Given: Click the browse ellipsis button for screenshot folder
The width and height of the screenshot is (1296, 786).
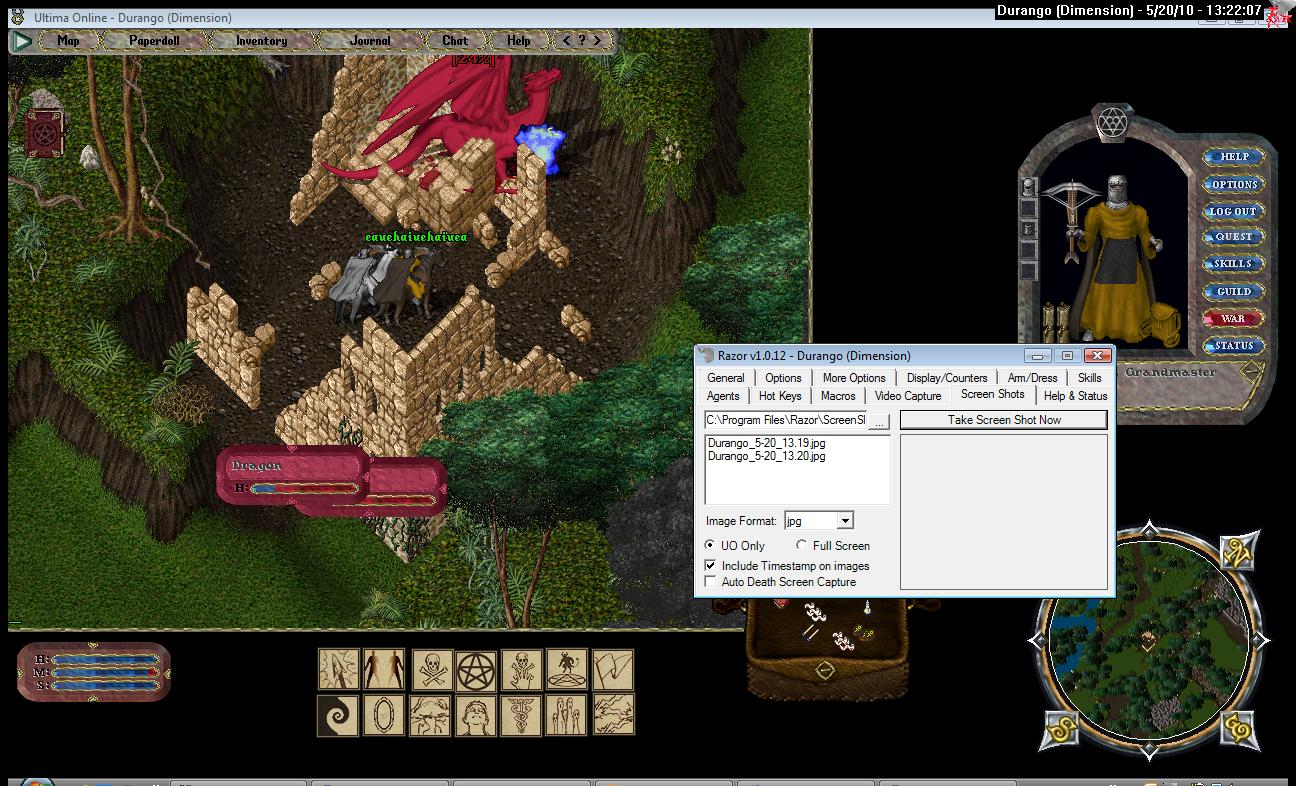Looking at the screenshot, I should click(879, 422).
